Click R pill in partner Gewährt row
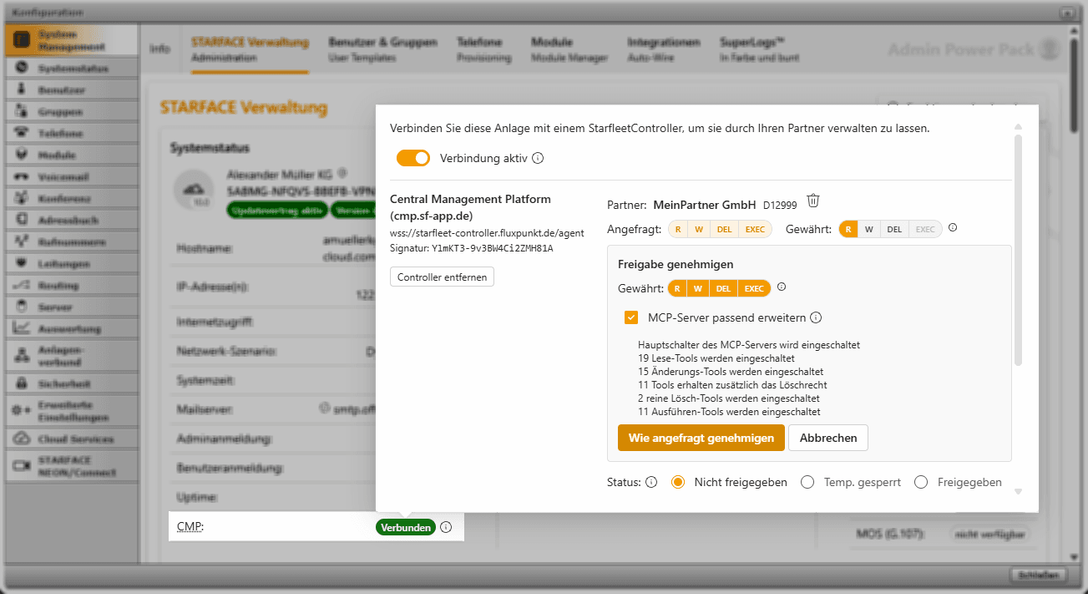The height and width of the screenshot is (594, 1088). [848, 229]
